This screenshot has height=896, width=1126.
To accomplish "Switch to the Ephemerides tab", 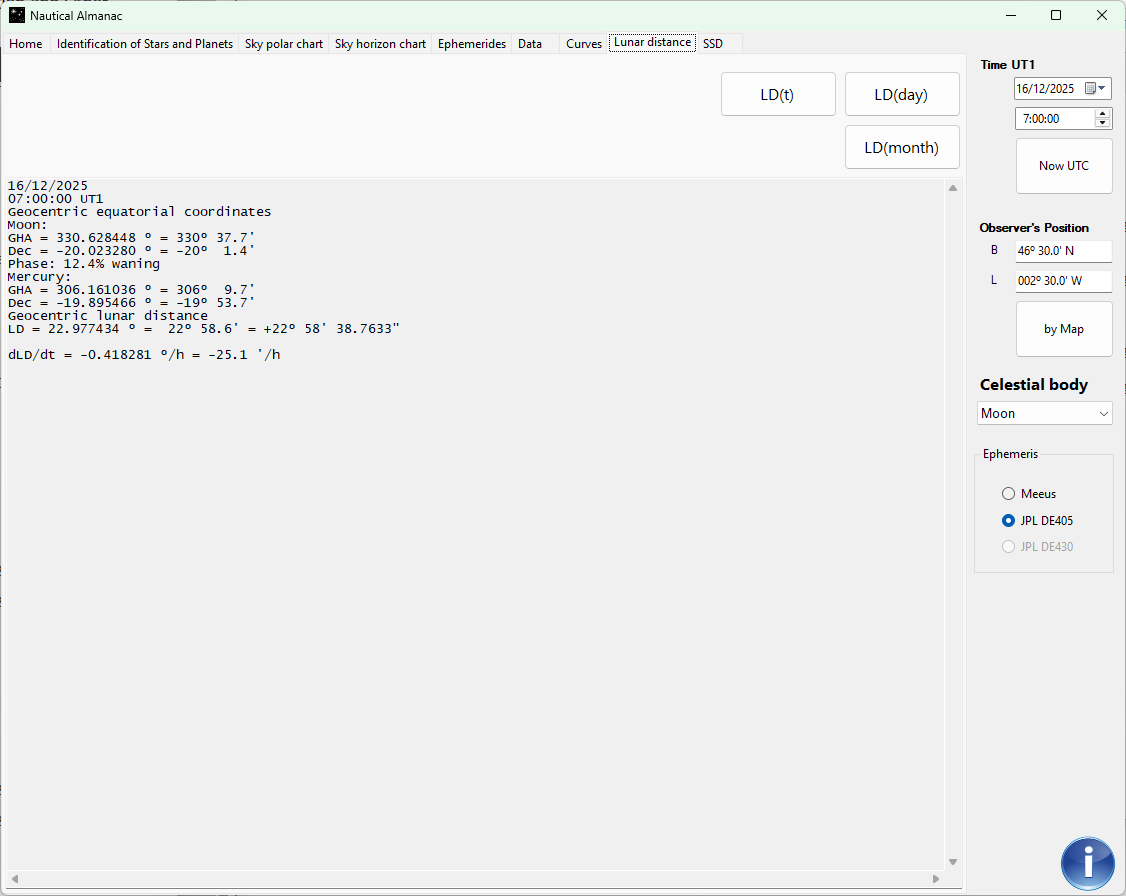I will tap(471, 44).
